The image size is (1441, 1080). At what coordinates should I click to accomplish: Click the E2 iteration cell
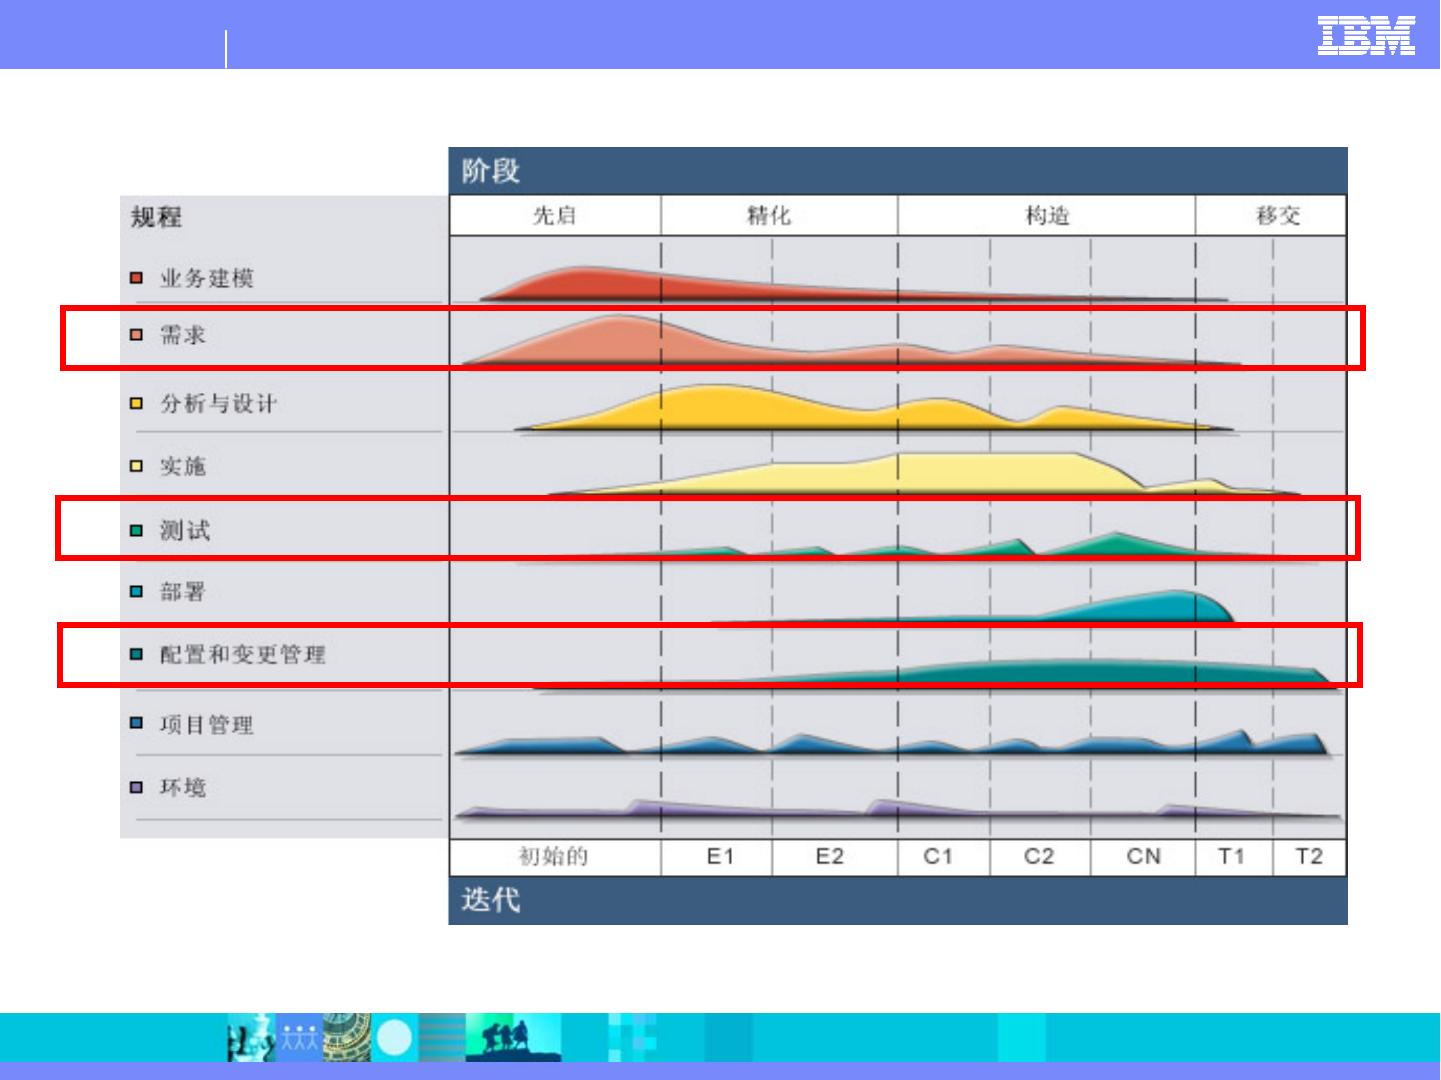[835, 857]
